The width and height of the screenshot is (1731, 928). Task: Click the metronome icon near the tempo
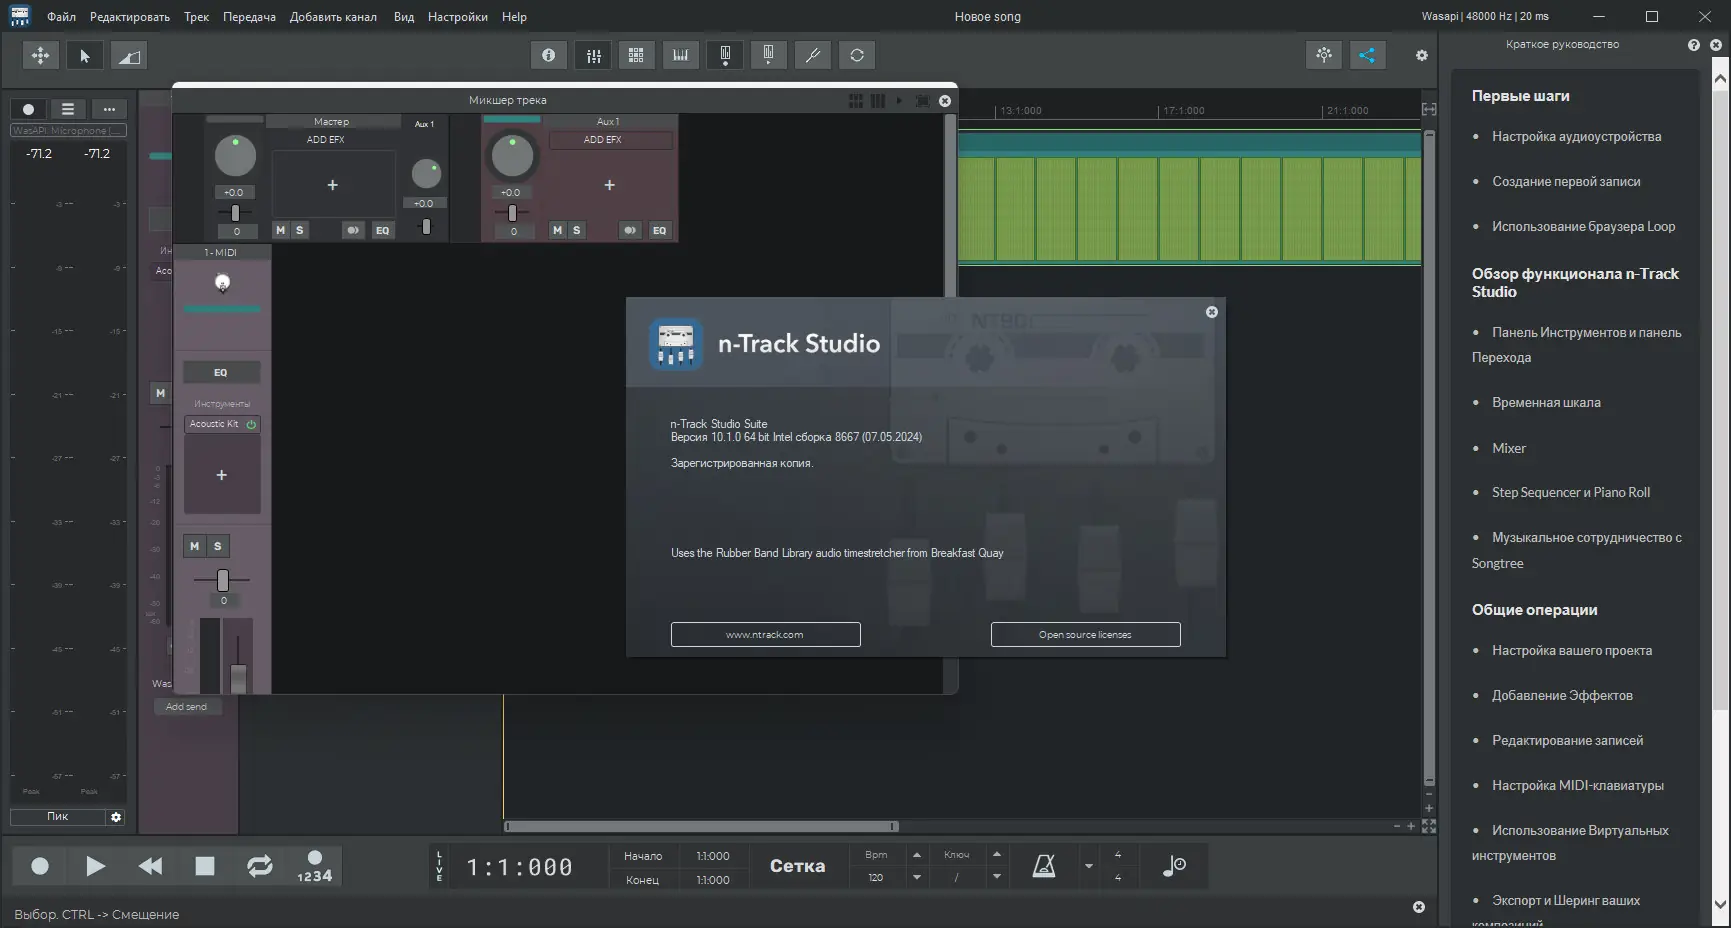(x=1043, y=866)
